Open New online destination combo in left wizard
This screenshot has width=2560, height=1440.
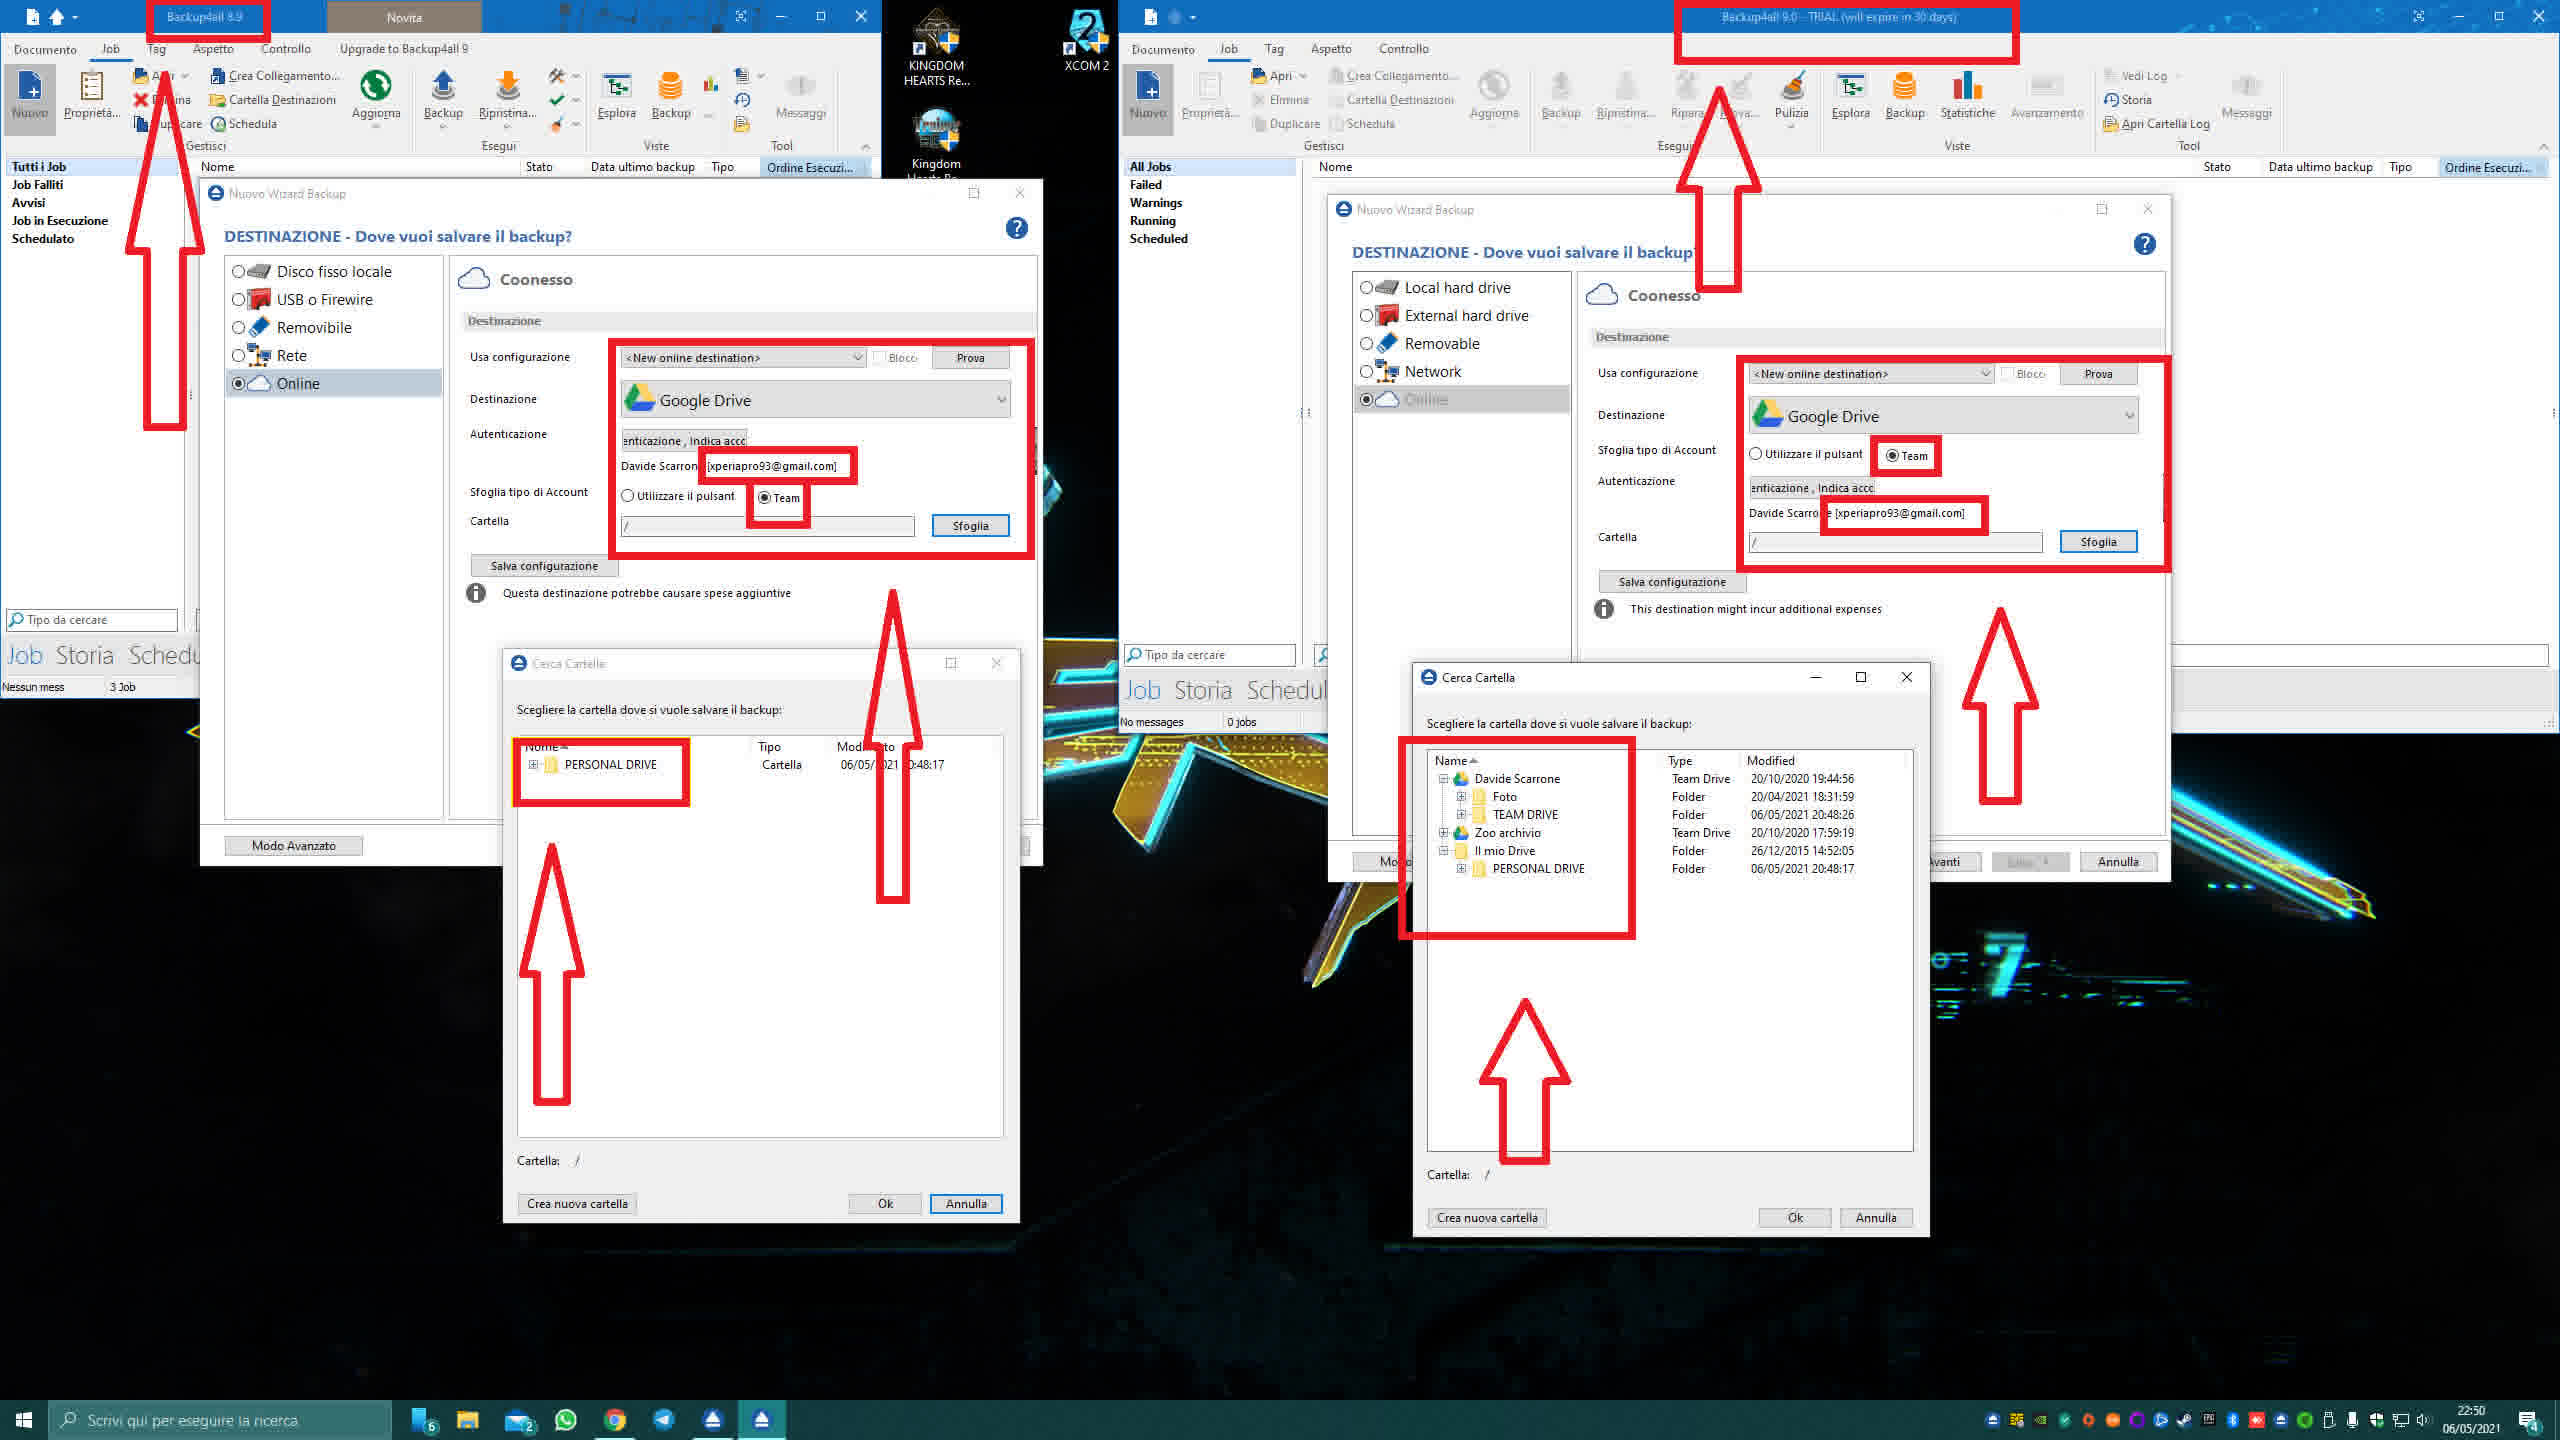(743, 358)
